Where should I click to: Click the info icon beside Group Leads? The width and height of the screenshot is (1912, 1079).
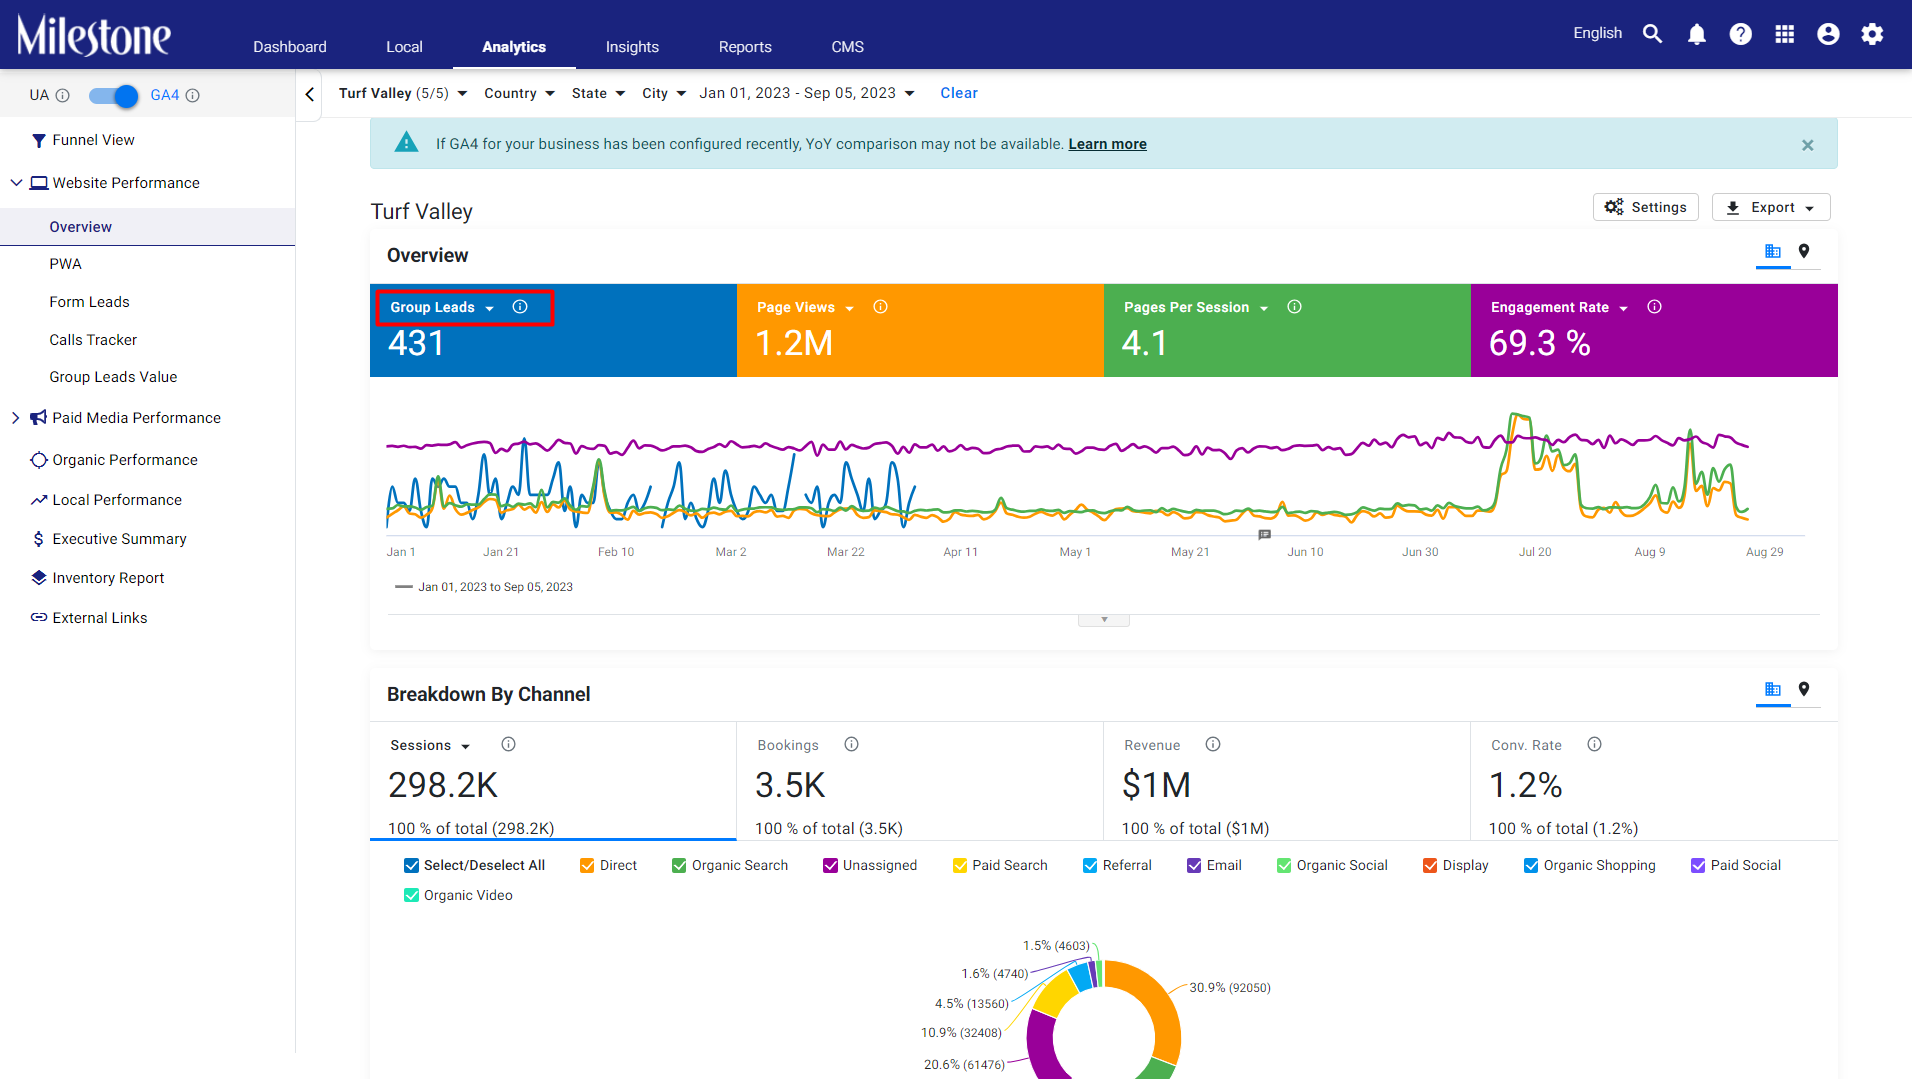point(520,307)
